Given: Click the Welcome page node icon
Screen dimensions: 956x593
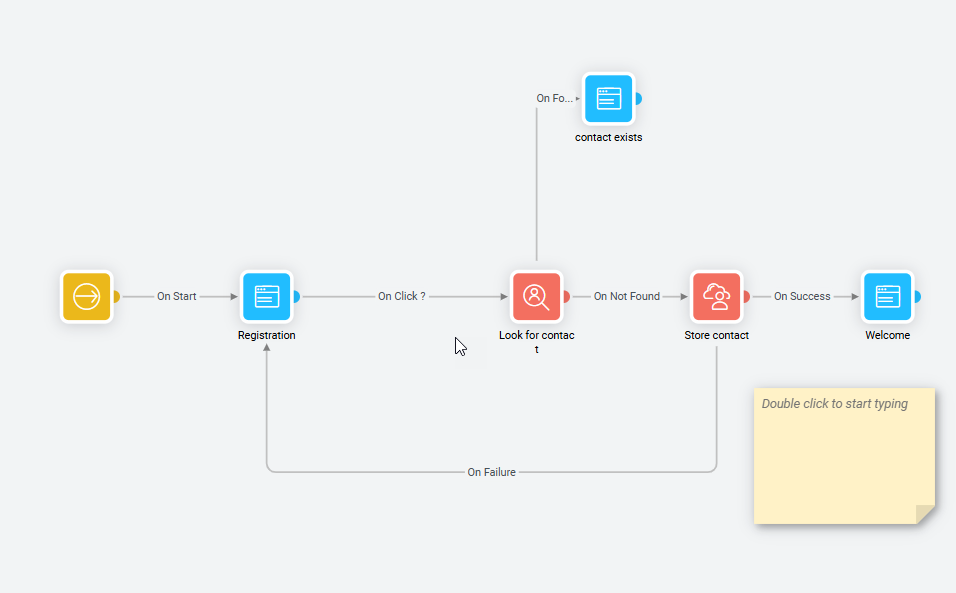Looking at the screenshot, I should pos(887,297).
